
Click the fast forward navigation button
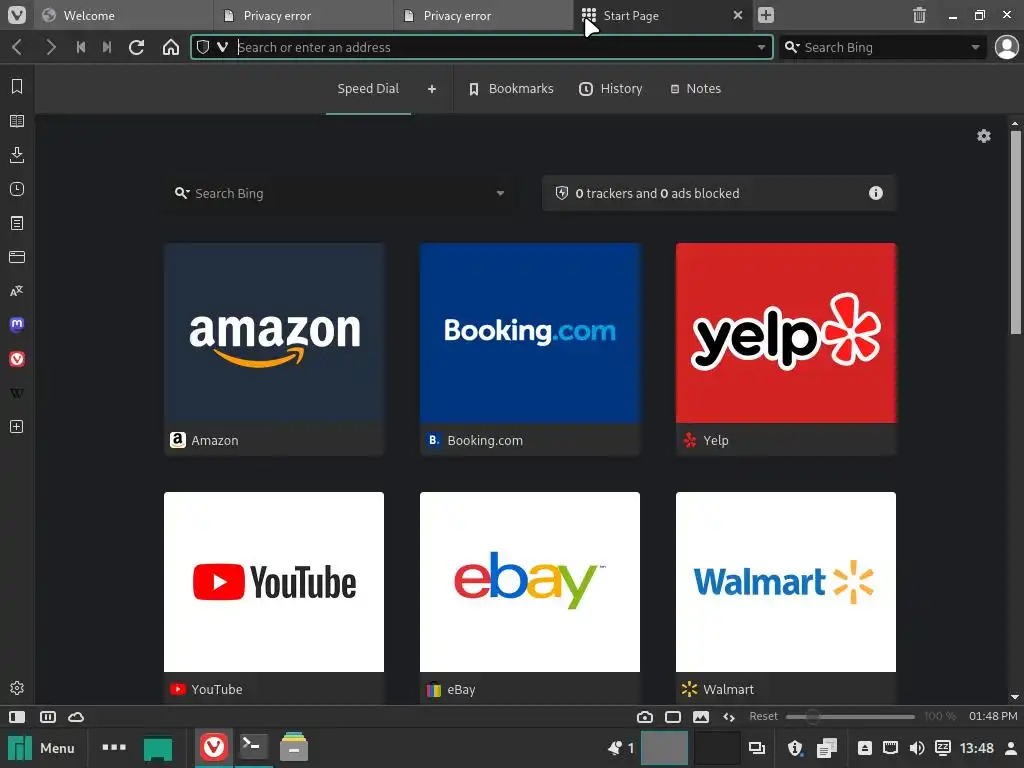[x=107, y=47]
